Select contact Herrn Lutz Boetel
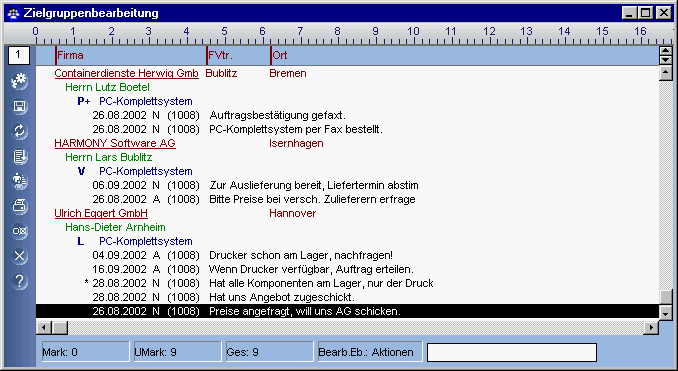The width and height of the screenshot is (678, 371). click(107, 87)
